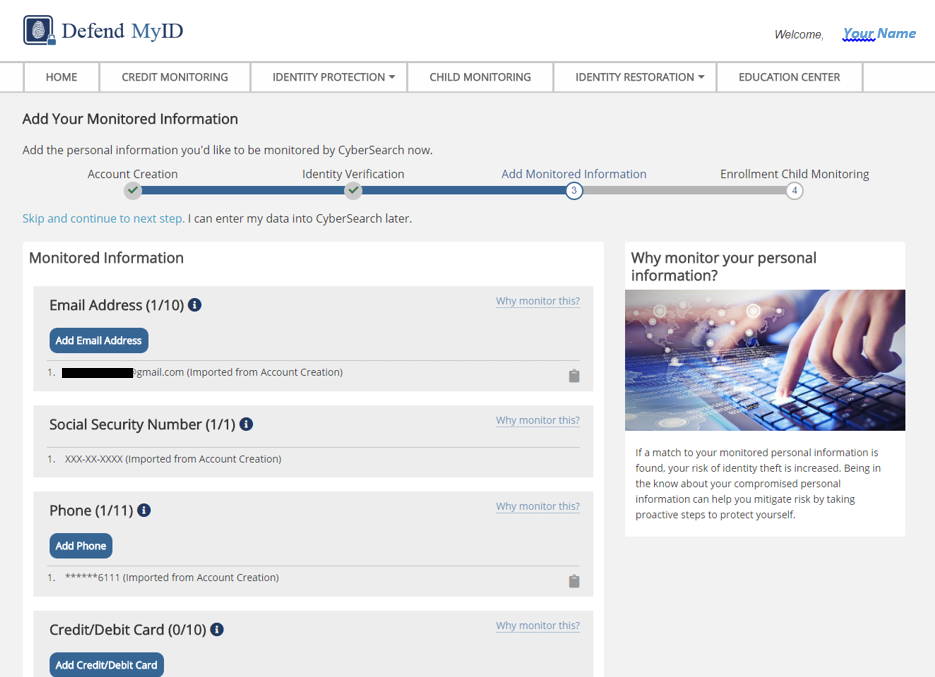Click the Add Your Monitored Information heading
This screenshot has height=677, width=935.
(130, 119)
